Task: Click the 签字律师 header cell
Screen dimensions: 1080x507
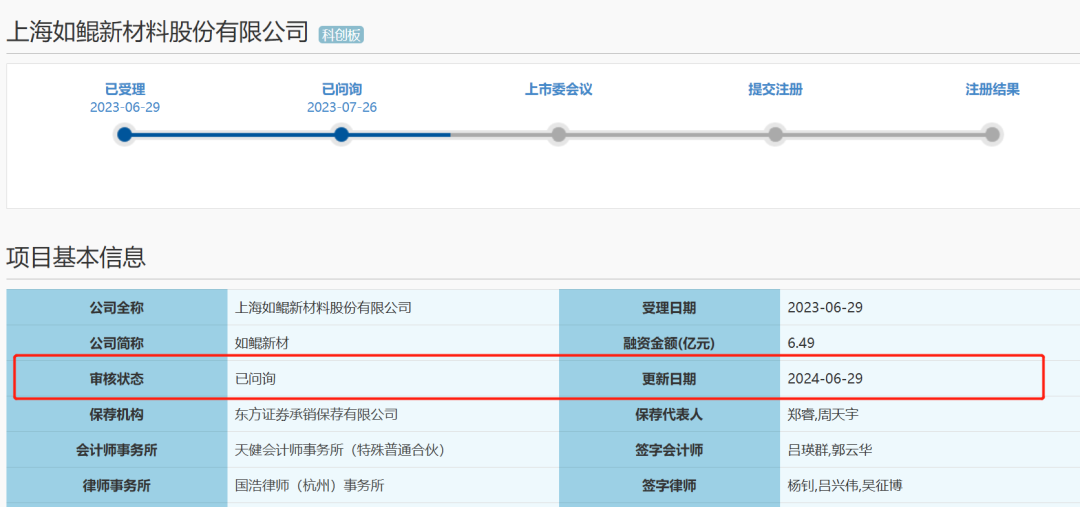Action: [x=669, y=486]
